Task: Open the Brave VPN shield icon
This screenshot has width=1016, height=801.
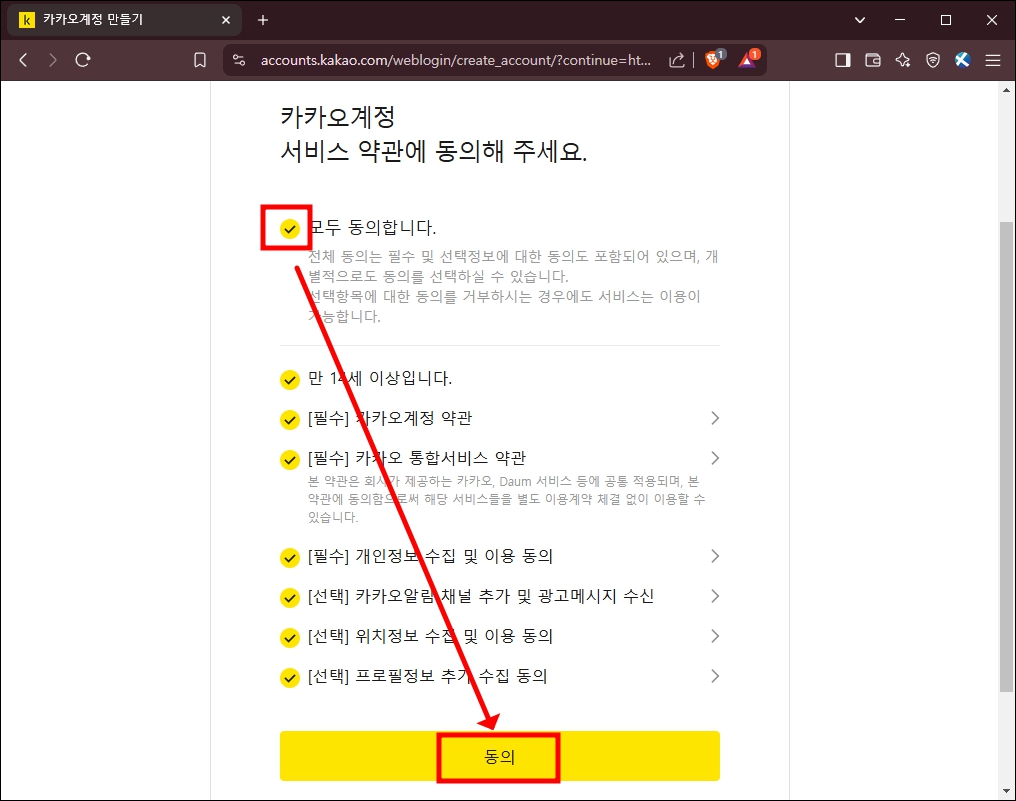Action: coord(932,60)
